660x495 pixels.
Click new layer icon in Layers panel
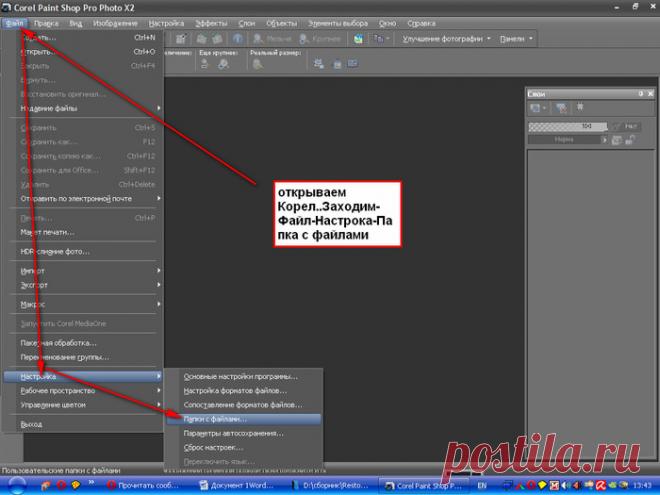(x=537, y=108)
